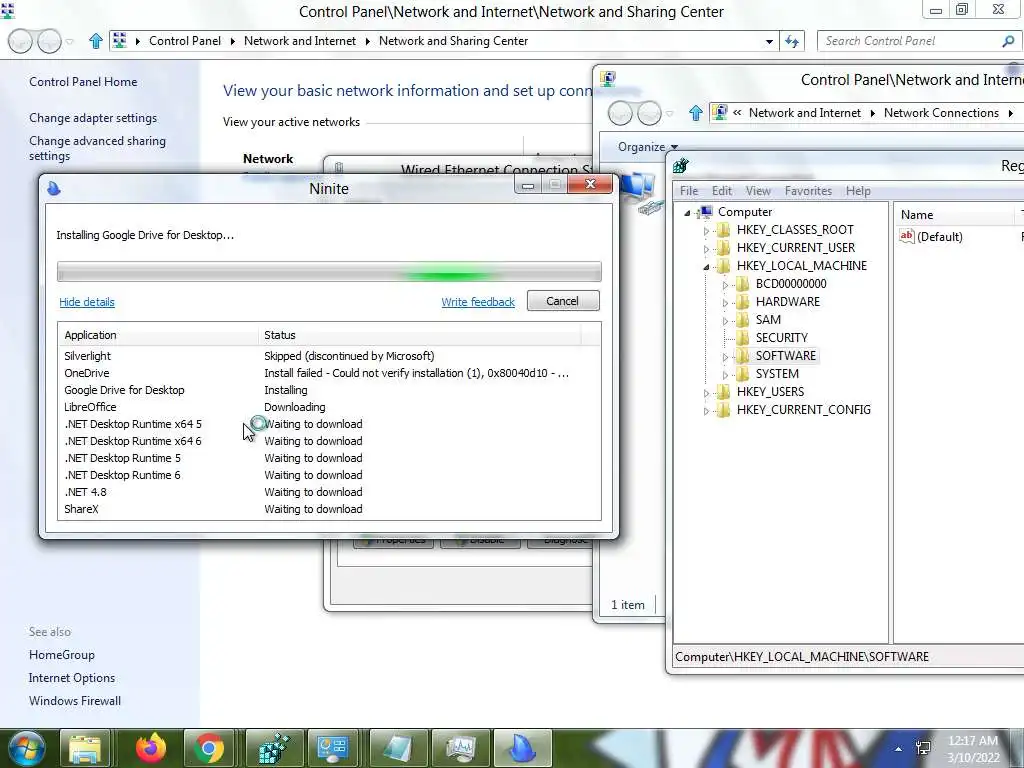Open Change advanced sharing settings

tap(97, 148)
